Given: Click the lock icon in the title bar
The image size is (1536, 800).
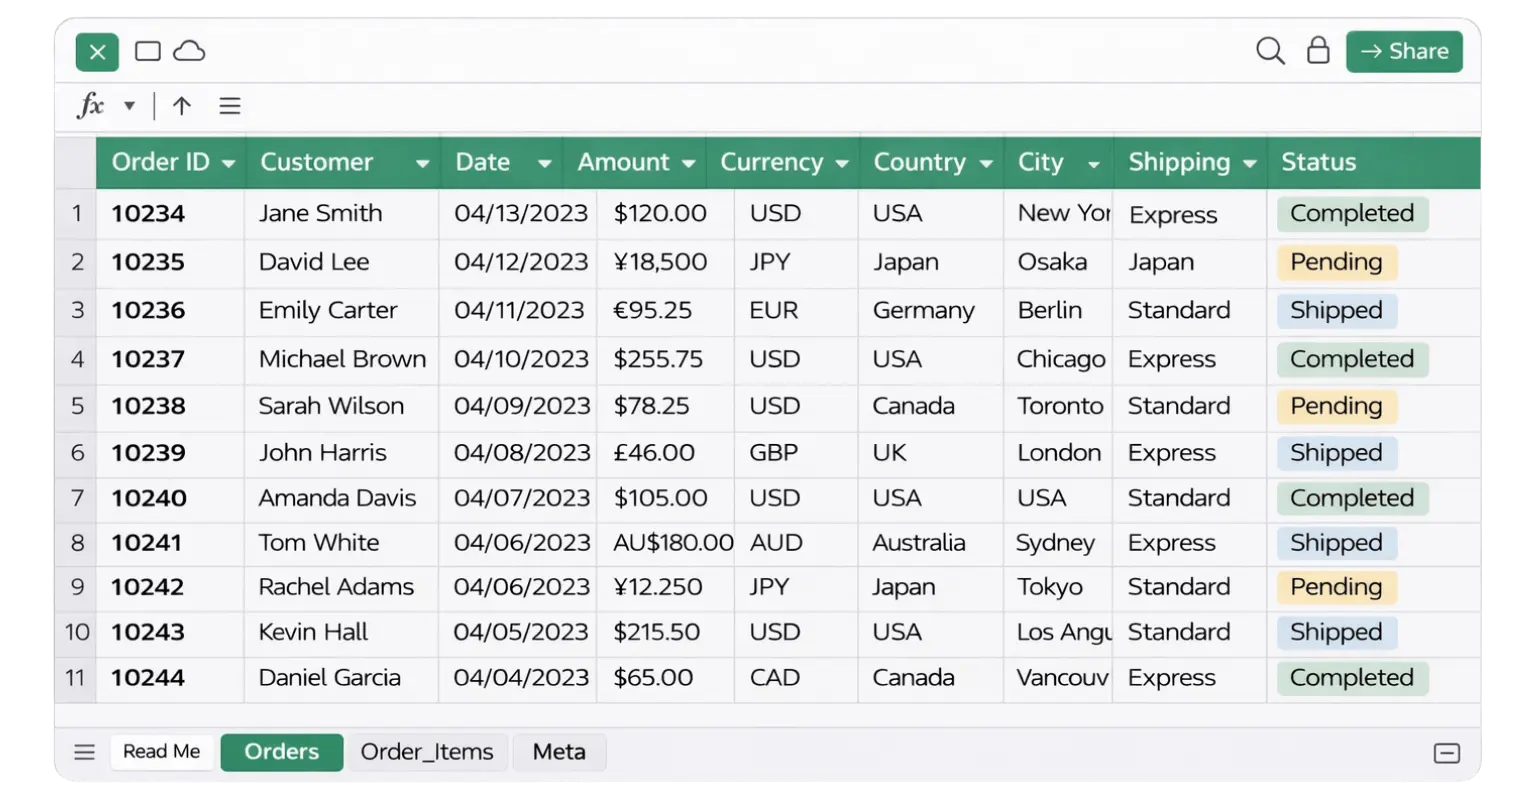Looking at the screenshot, I should point(1318,50).
